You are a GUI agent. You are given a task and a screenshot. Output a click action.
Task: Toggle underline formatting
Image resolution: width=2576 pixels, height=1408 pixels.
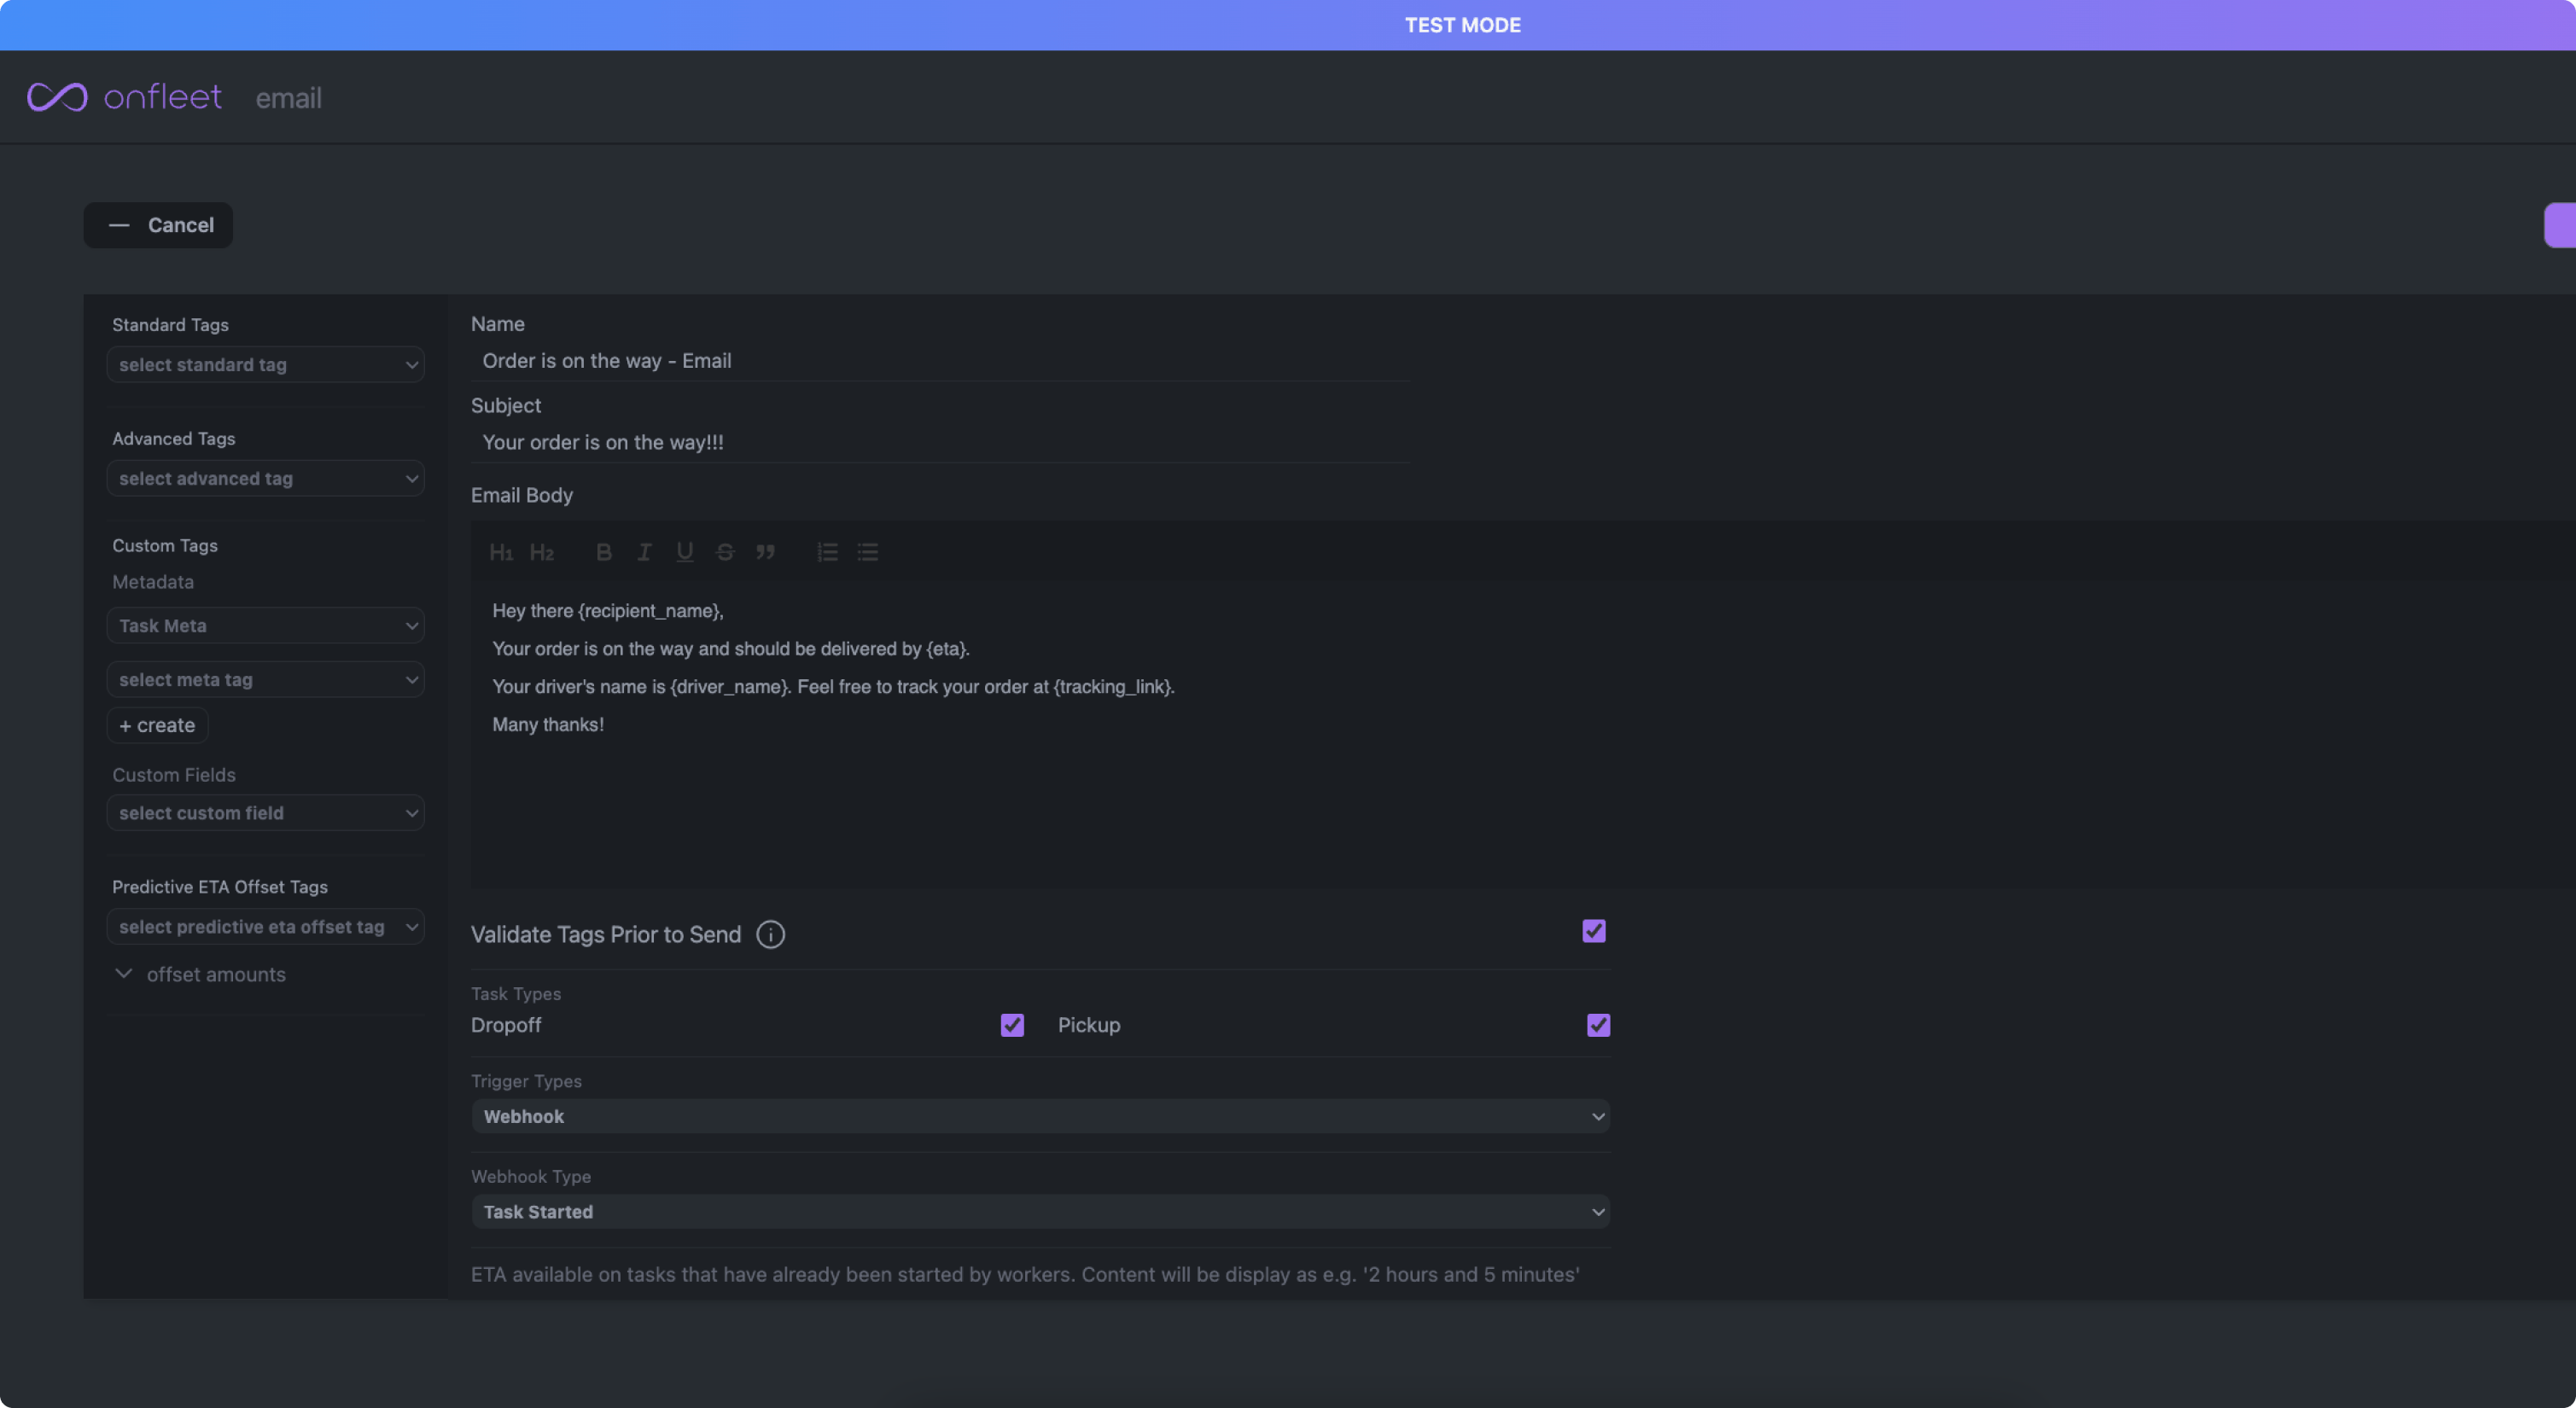point(684,551)
